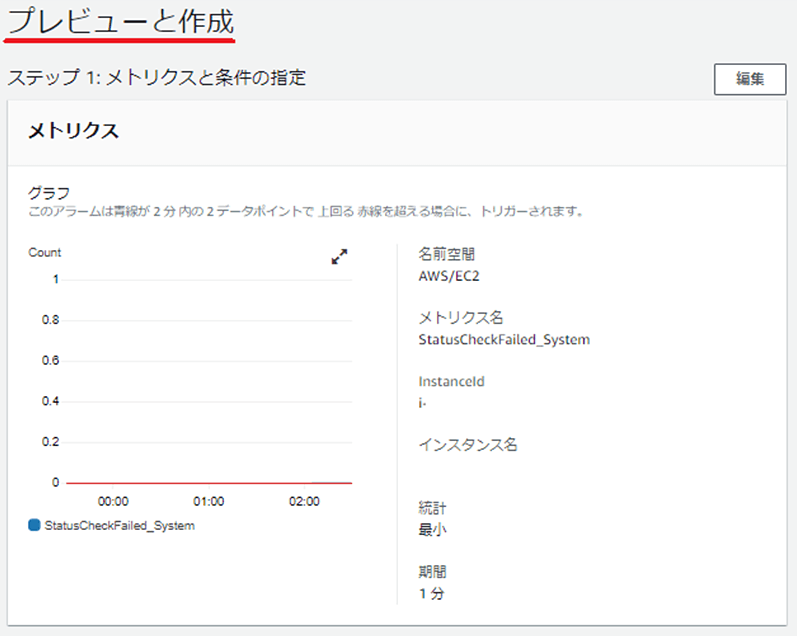Select the プレビューと作成 page heading
Viewport: 797px width, 636px height.
(x=120, y=22)
